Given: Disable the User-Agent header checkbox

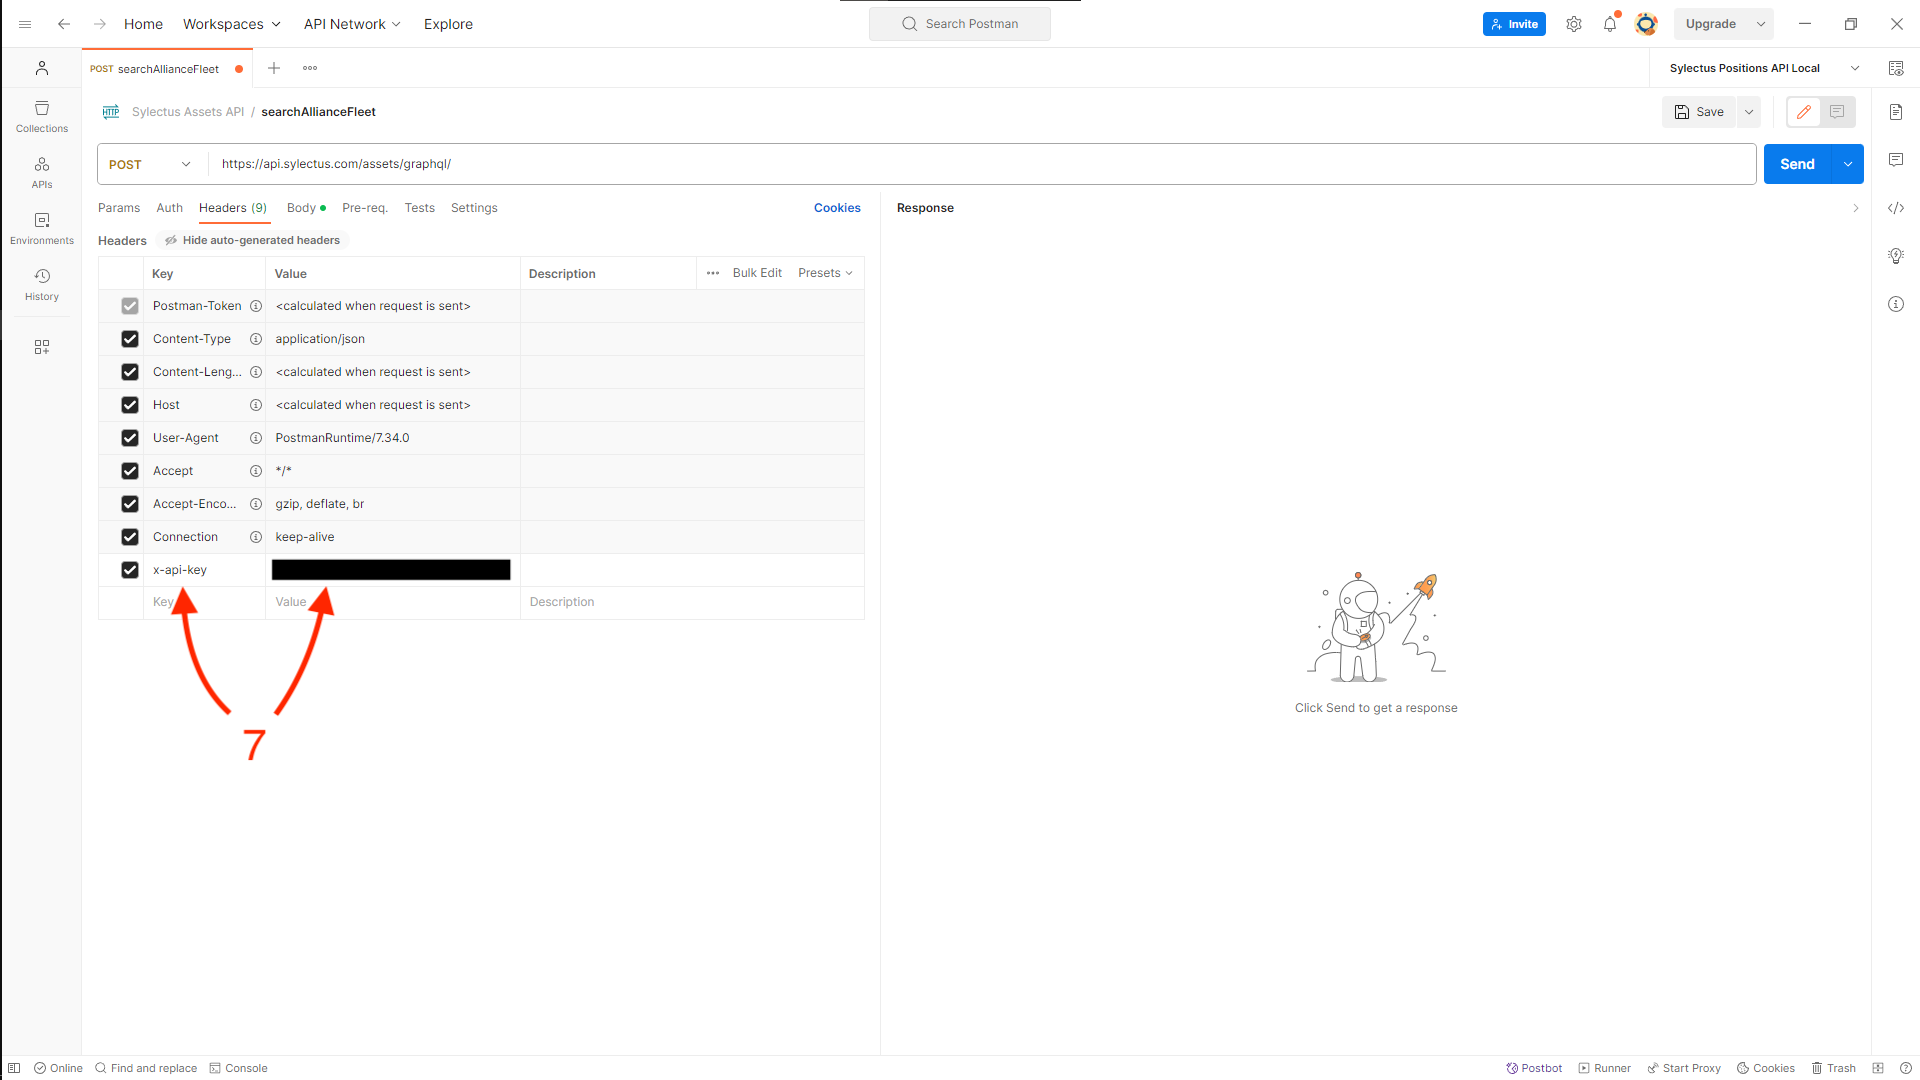Looking at the screenshot, I should point(130,437).
